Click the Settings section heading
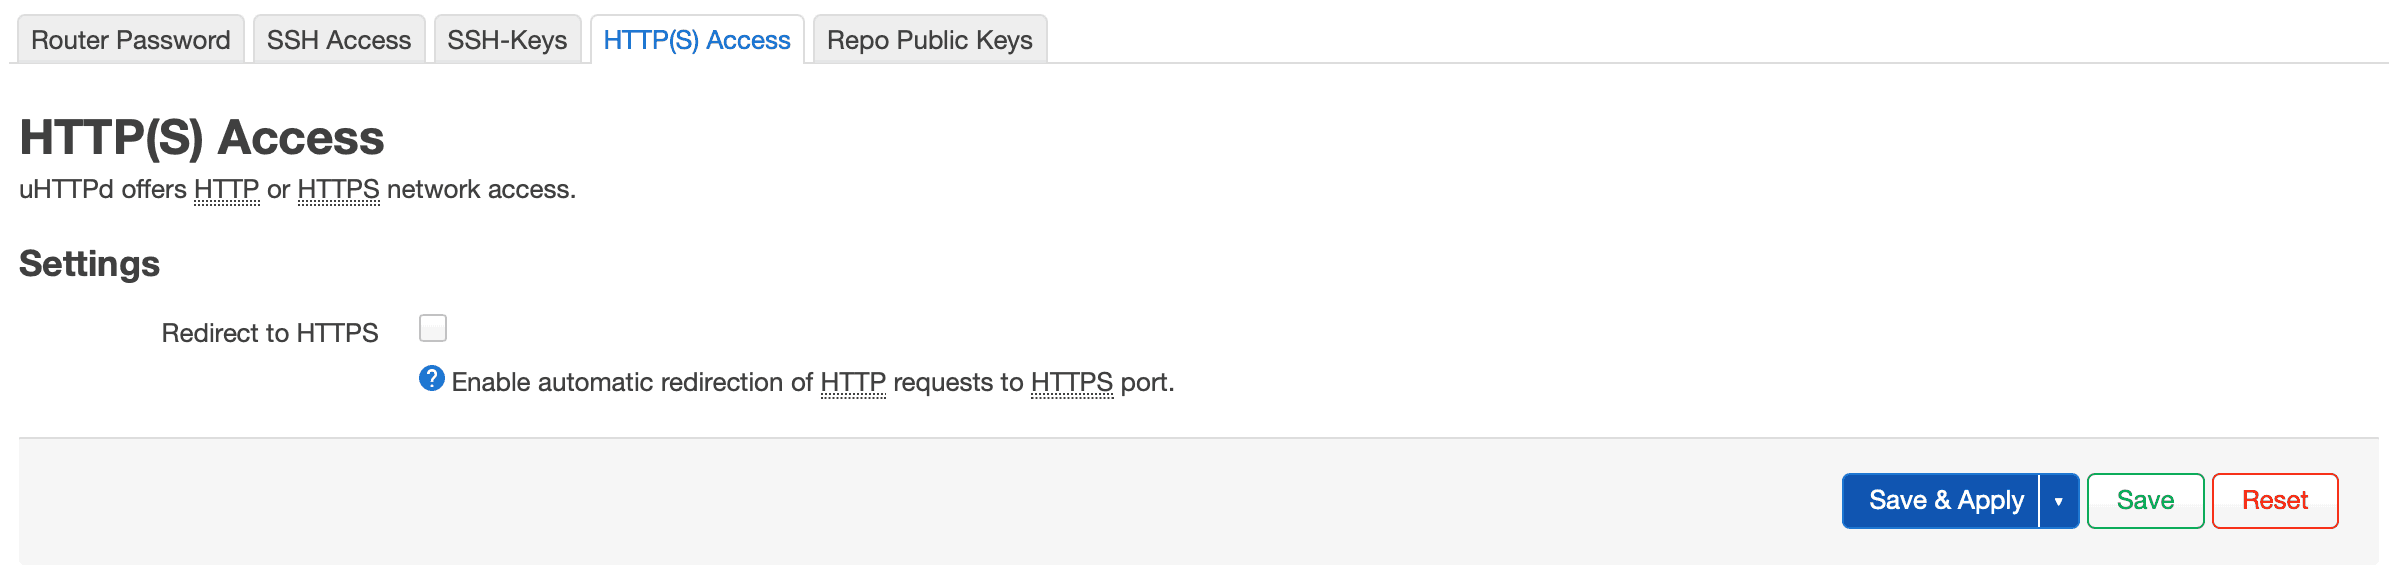The width and height of the screenshot is (2396, 582). pos(90,264)
